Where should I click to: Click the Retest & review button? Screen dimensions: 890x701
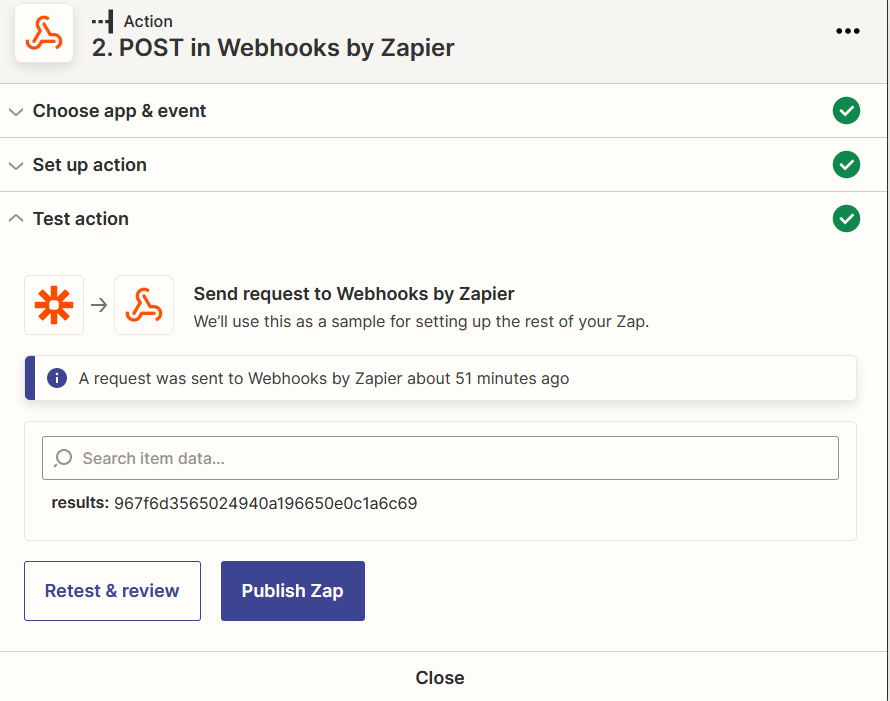[x=112, y=591]
